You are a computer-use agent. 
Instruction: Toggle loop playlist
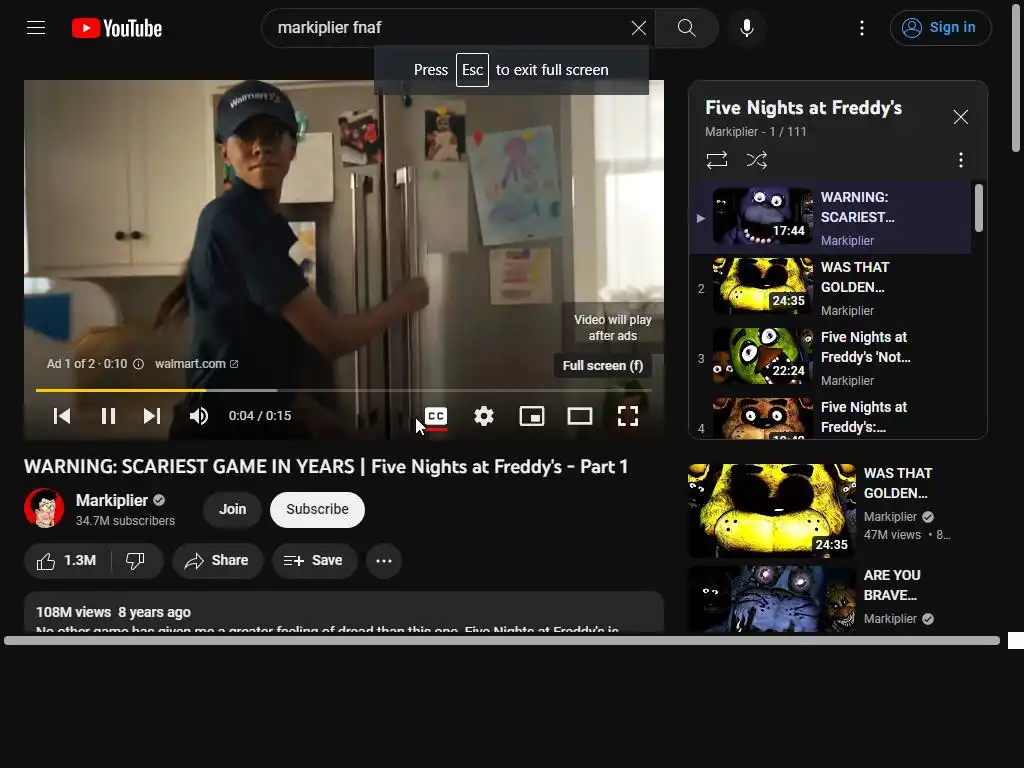[716, 160]
